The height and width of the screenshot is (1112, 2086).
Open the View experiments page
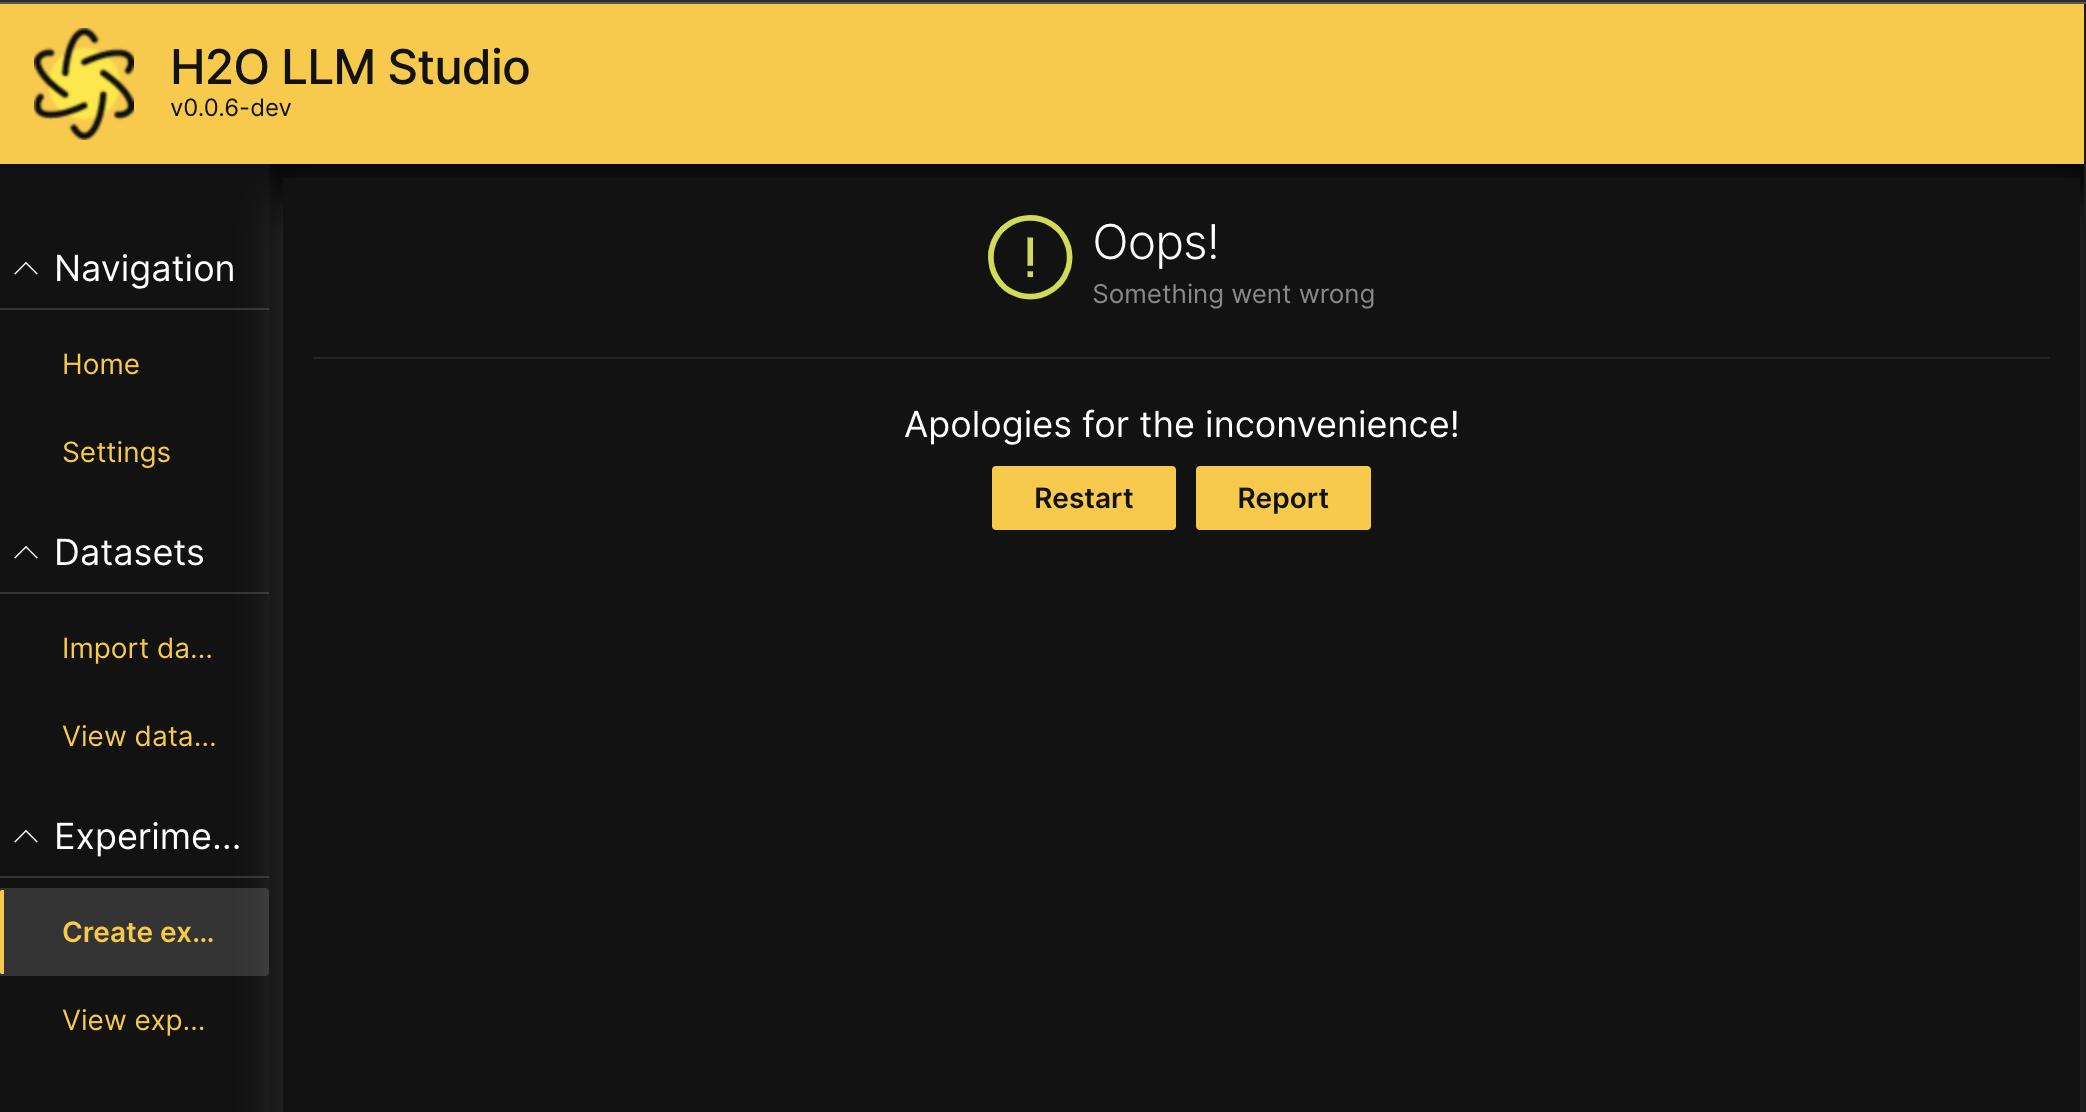pos(133,1020)
